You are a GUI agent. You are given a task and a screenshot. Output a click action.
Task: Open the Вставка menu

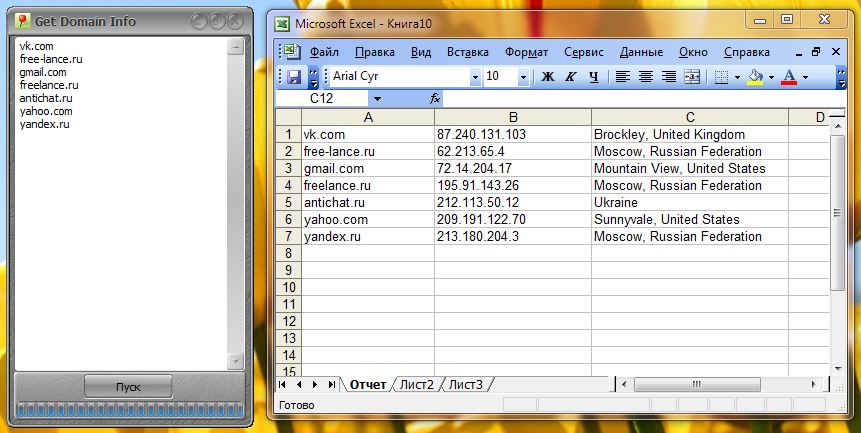[x=468, y=52]
